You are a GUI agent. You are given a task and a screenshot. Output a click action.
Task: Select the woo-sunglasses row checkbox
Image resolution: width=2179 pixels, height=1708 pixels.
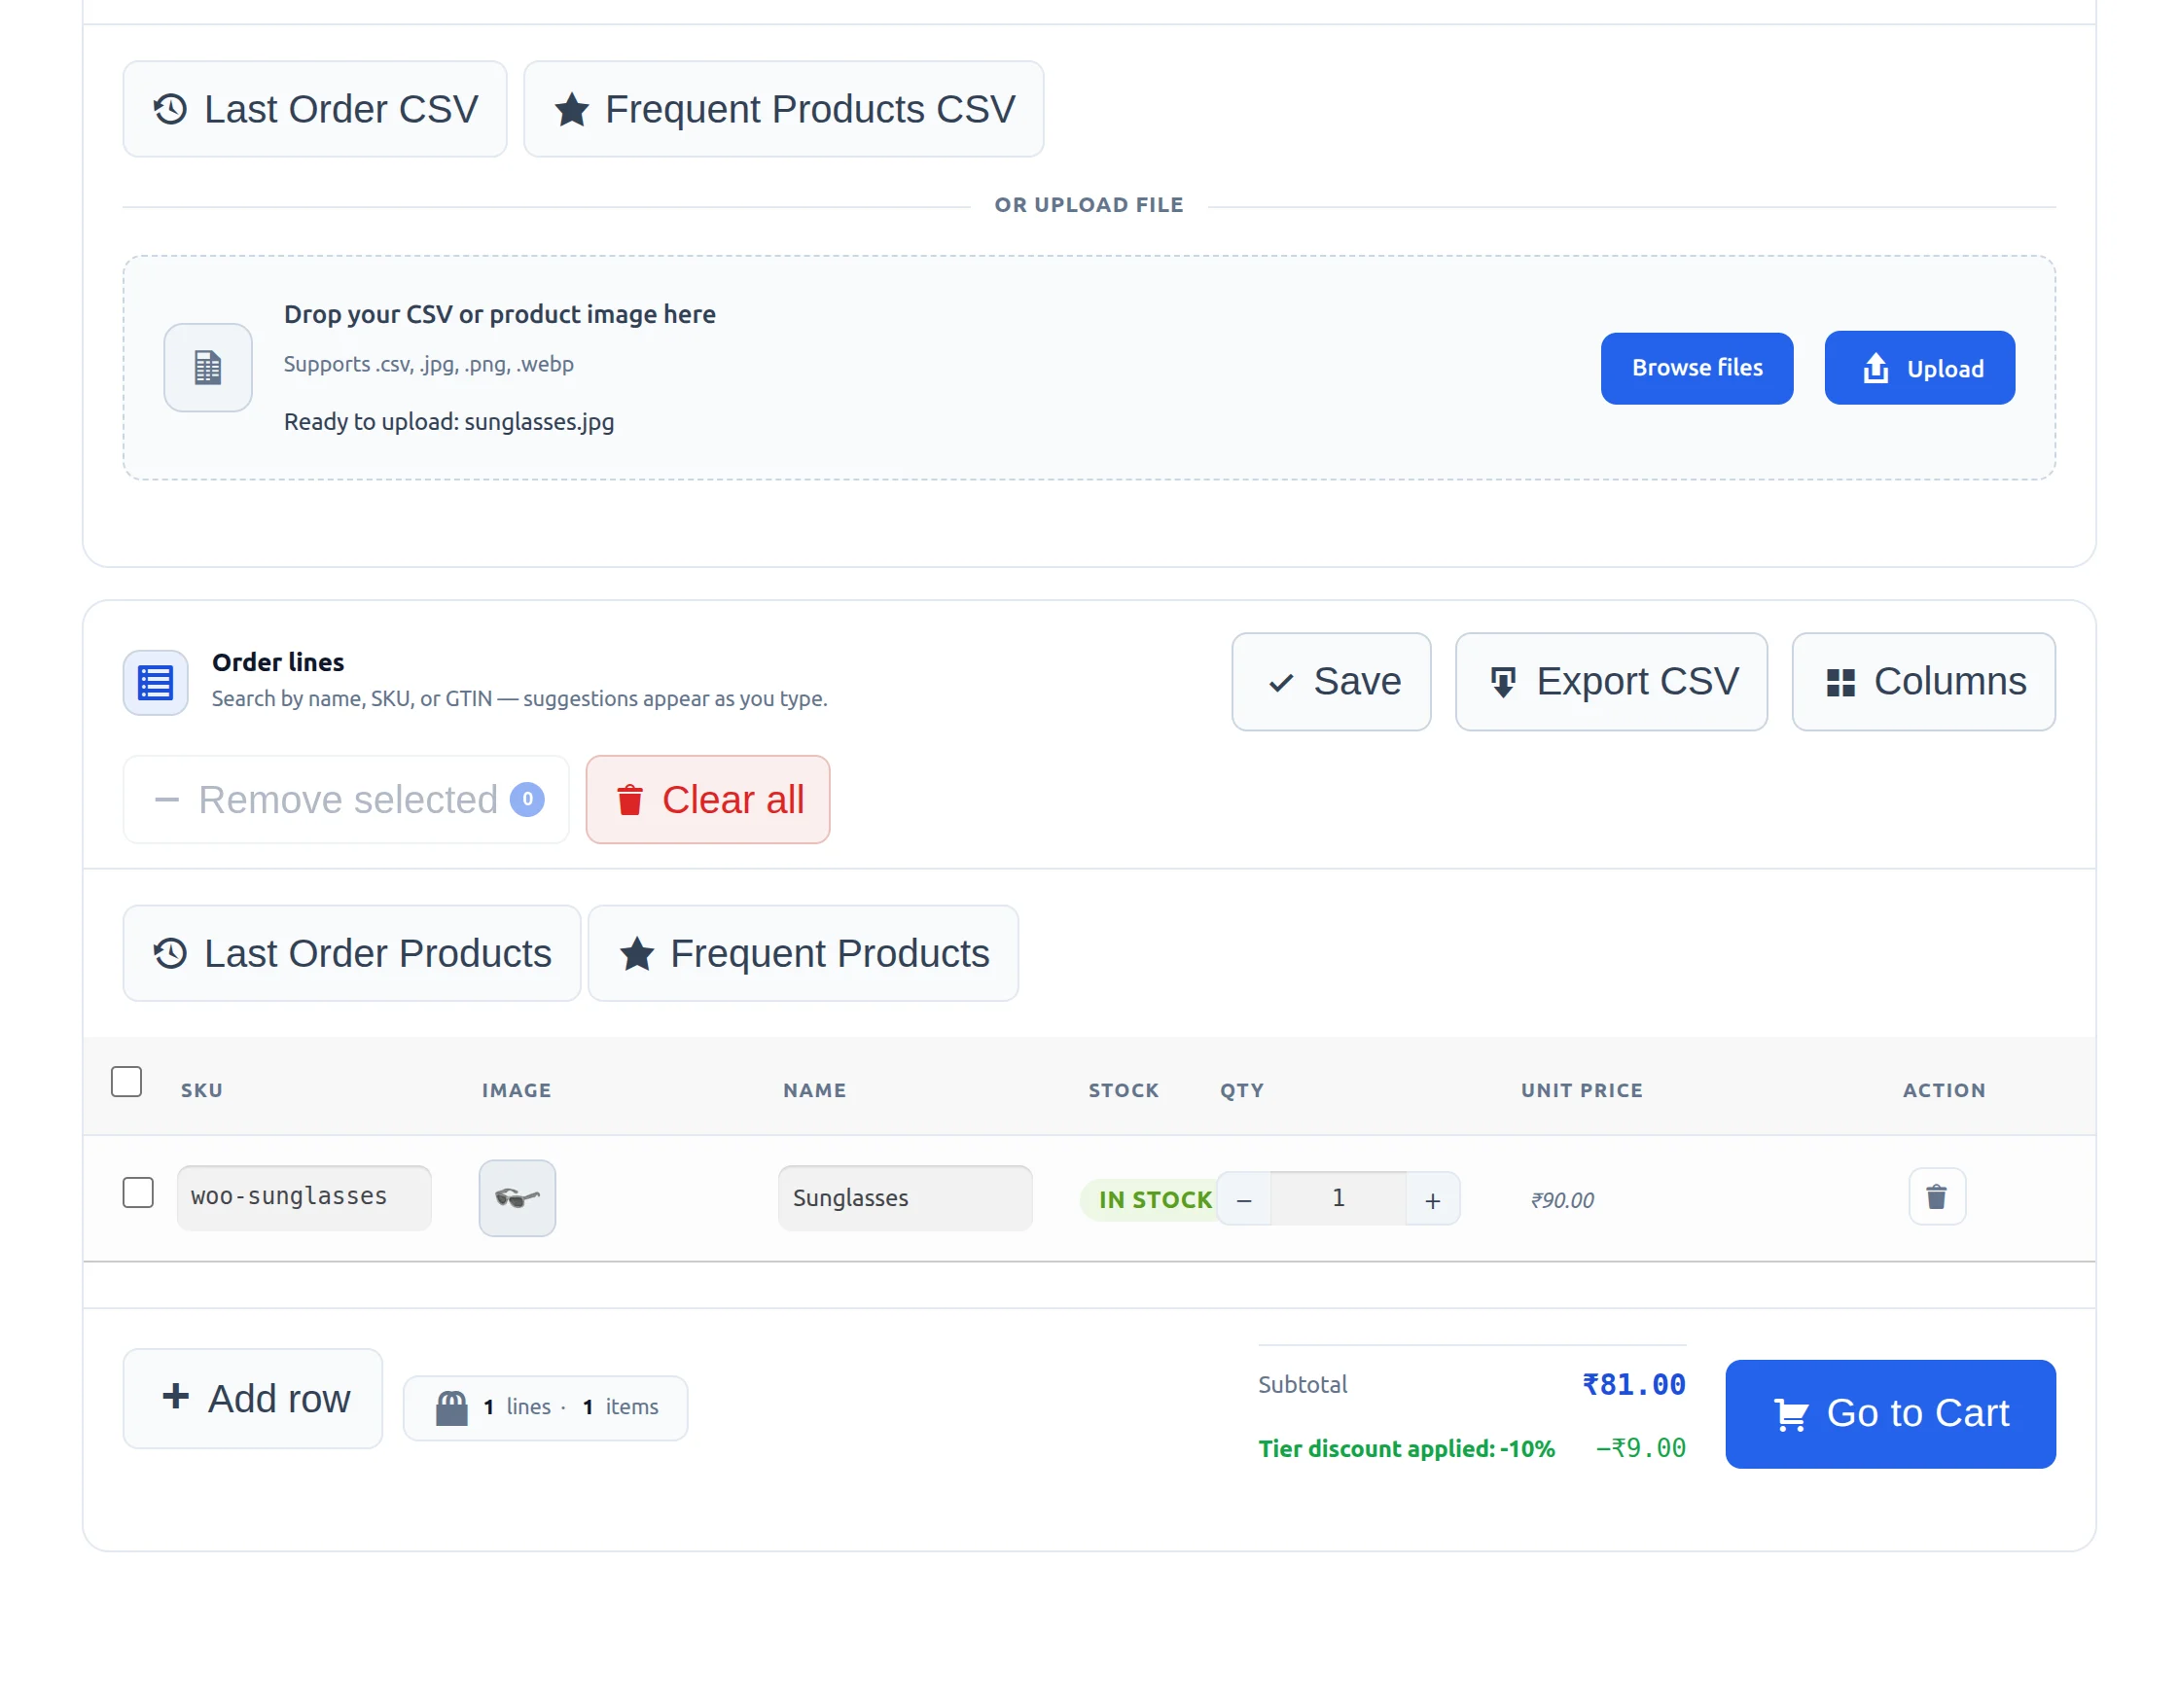click(x=138, y=1193)
